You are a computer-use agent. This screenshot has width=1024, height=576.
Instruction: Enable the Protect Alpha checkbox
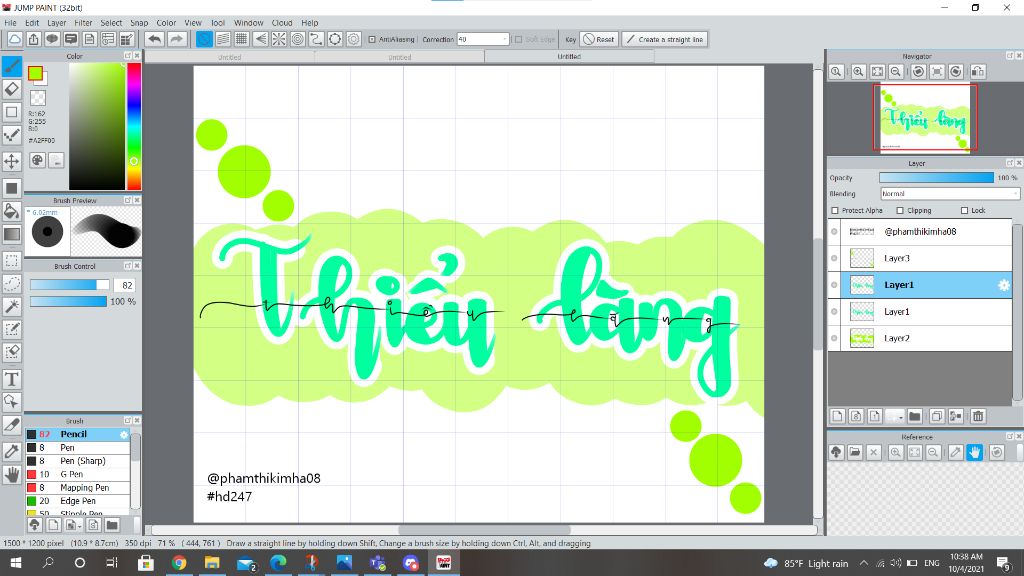point(835,210)
